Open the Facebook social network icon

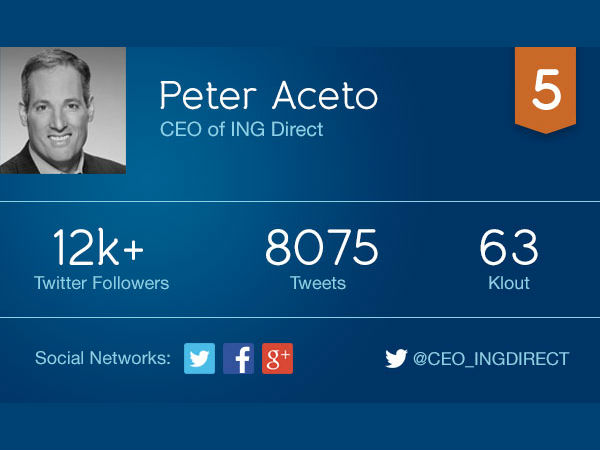tap(238, 359)
